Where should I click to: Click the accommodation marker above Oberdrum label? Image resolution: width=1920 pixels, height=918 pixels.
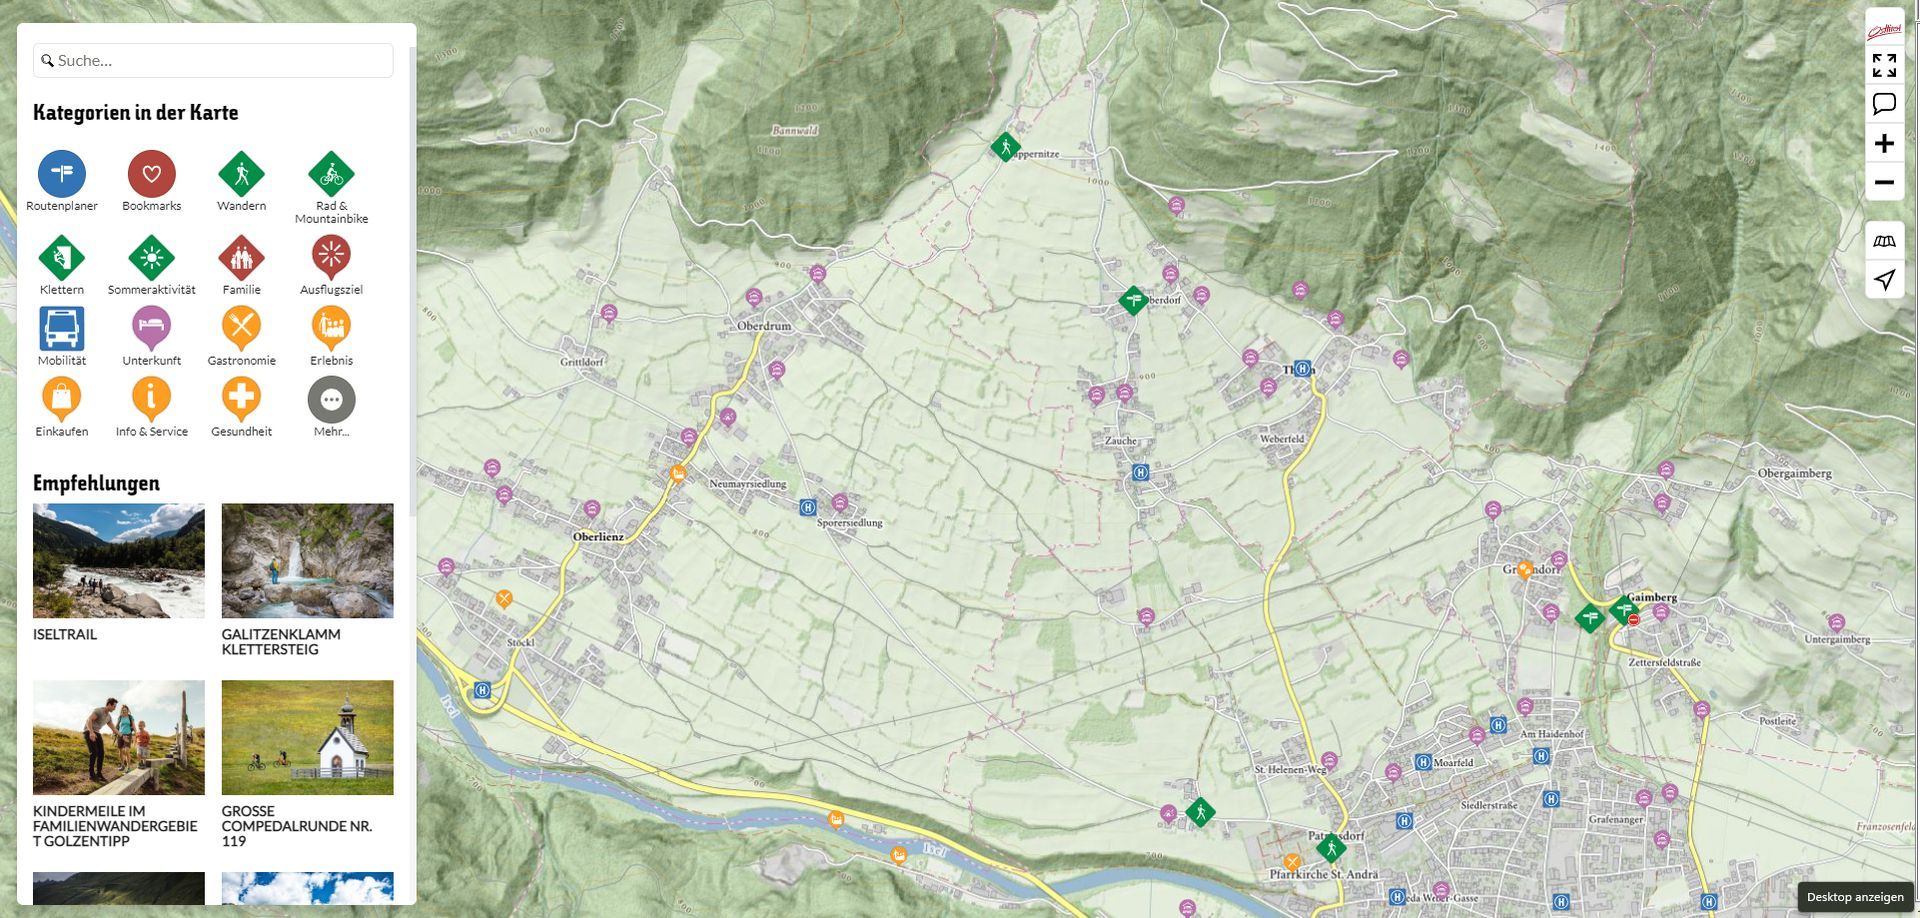[754, 297]
